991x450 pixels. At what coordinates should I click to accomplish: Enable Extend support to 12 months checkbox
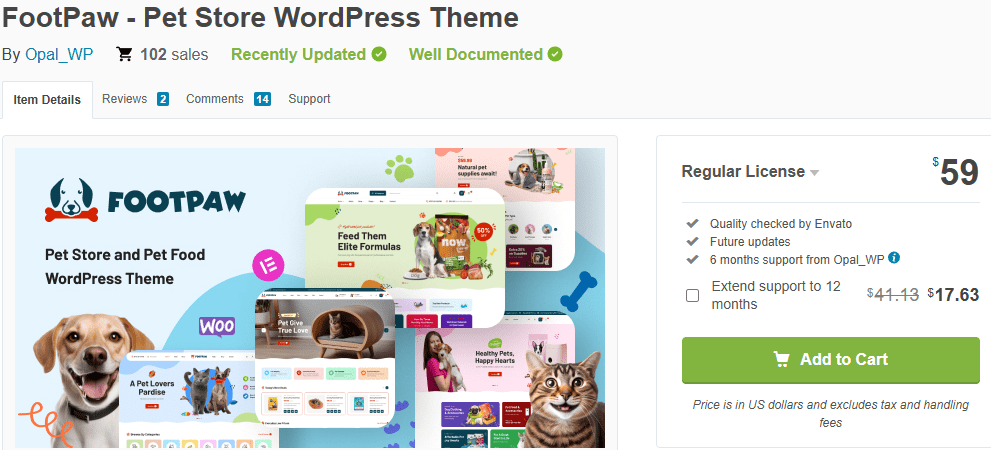click(693, 295)
